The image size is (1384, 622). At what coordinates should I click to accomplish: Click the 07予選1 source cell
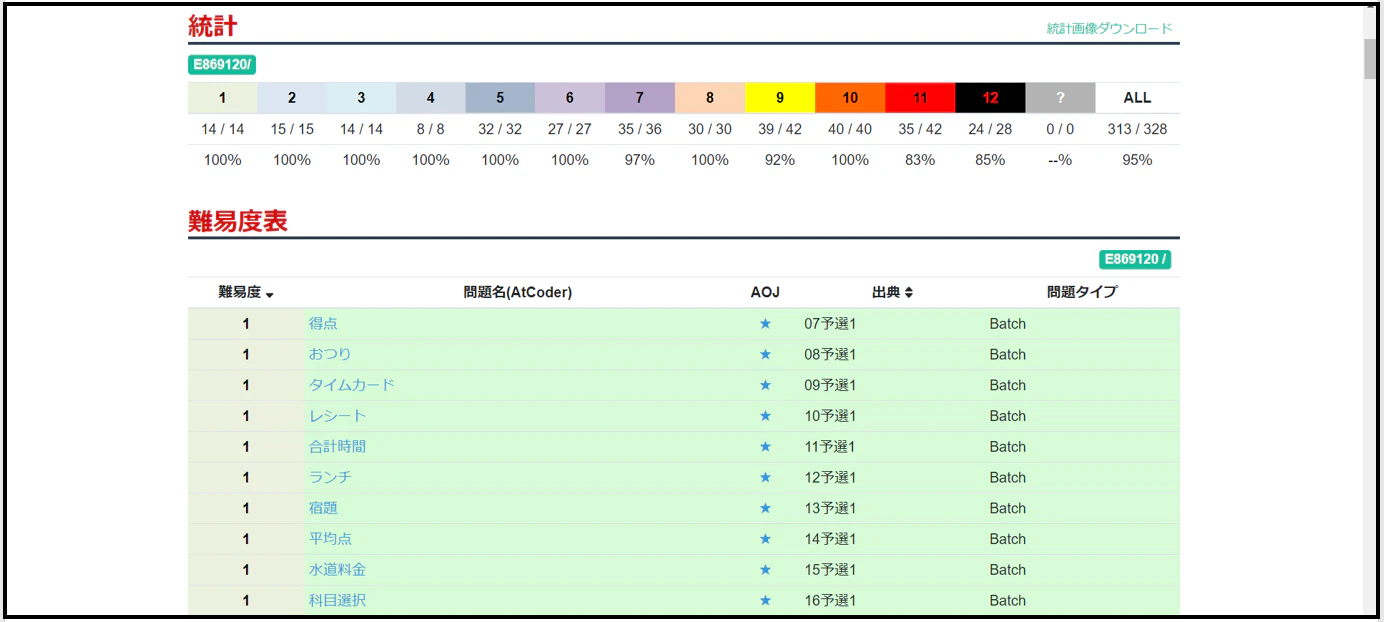(830, 324)
